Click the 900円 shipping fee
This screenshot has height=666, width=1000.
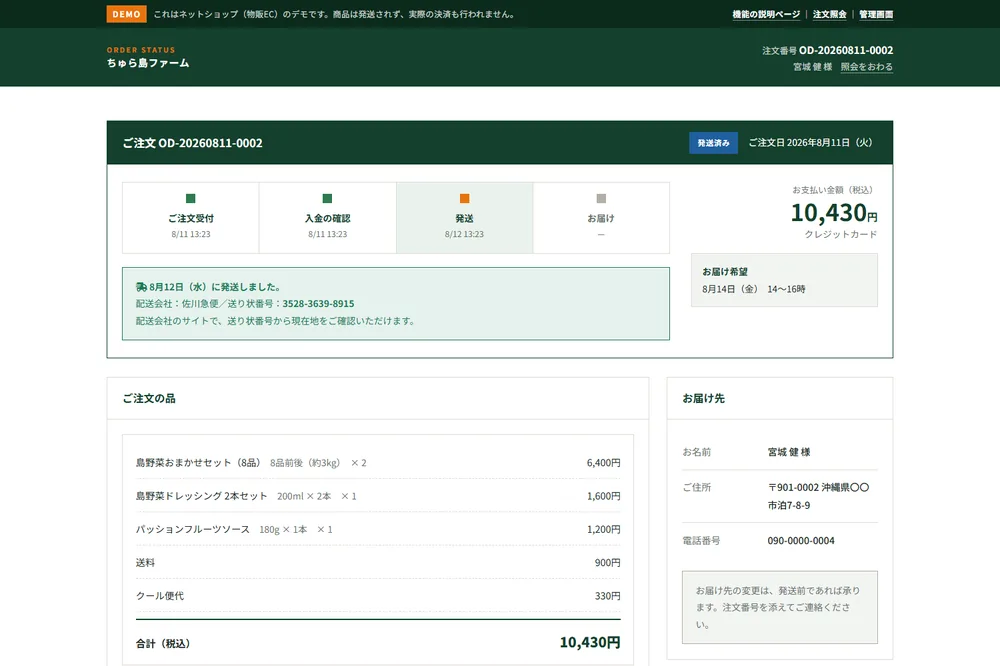tap(607, 562)
